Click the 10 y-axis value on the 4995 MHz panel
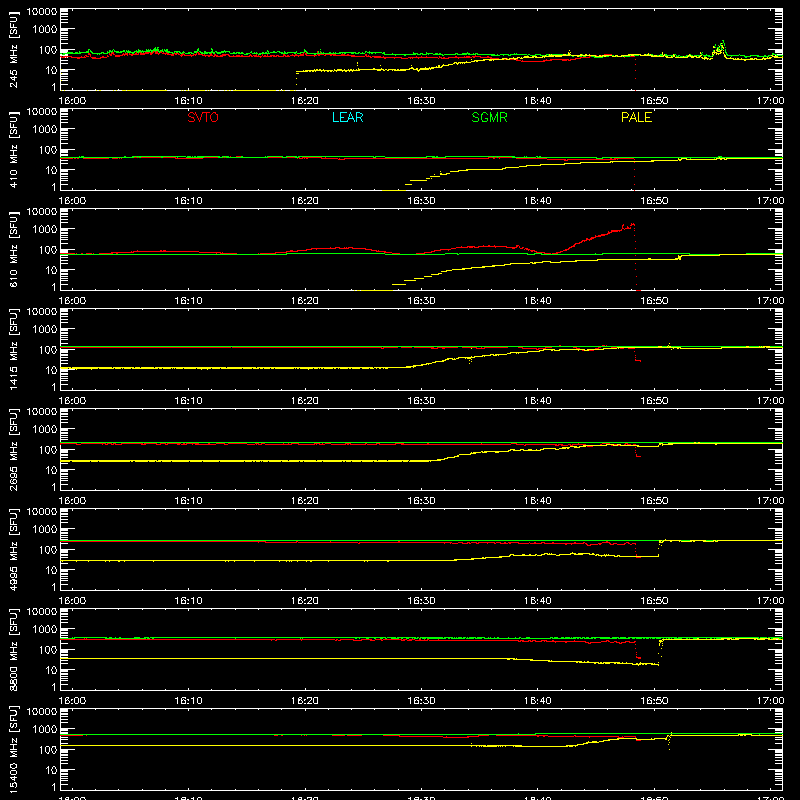This screenshot has height=800, width=800. coord(52,570)
